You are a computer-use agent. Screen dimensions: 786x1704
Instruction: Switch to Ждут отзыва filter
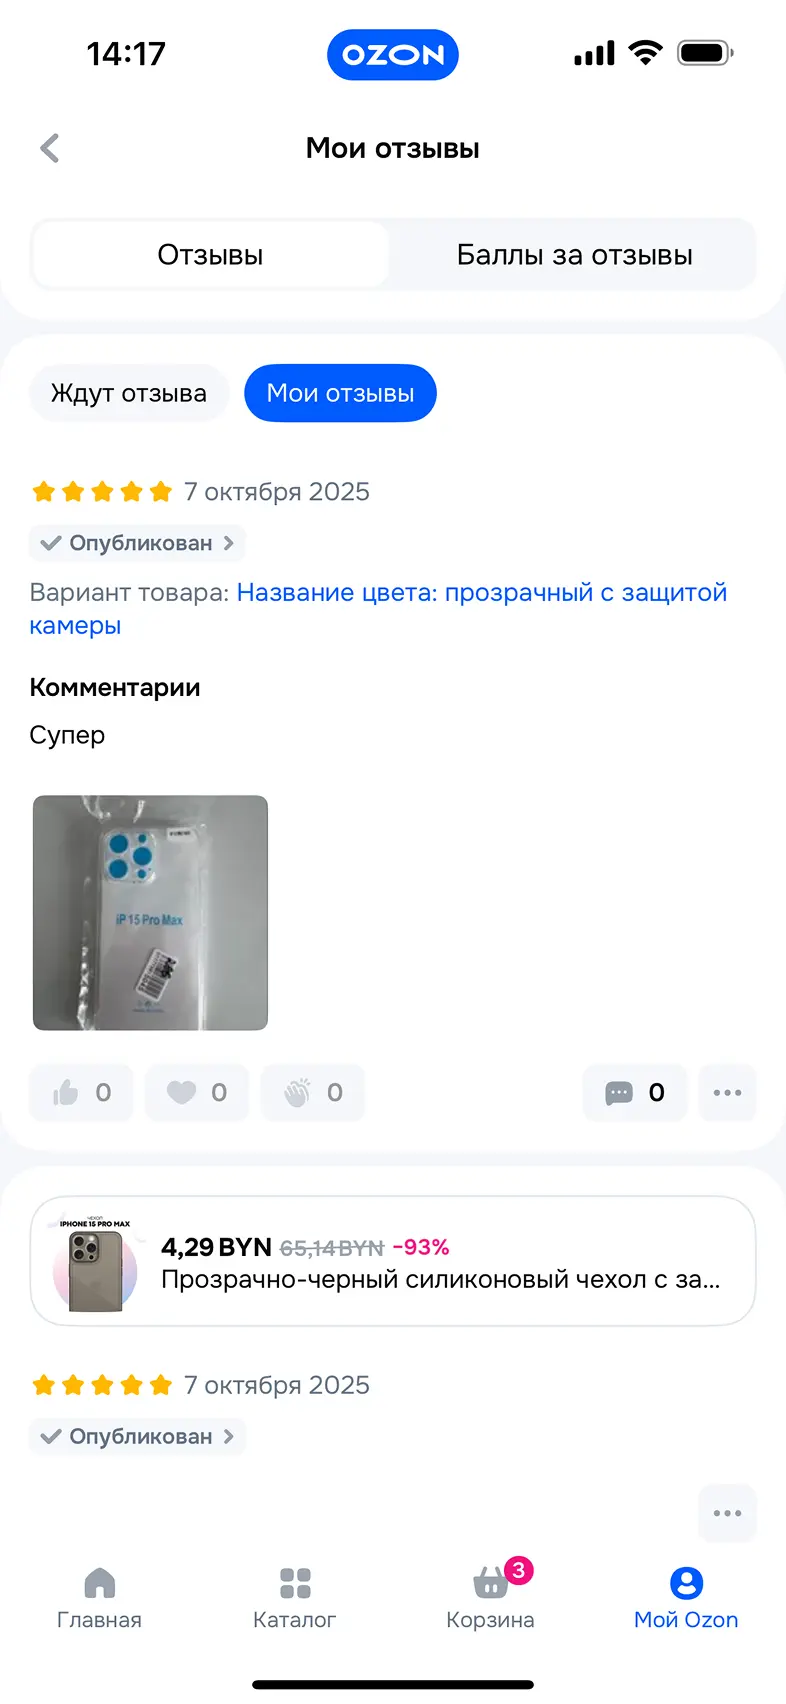(x=129, y=393)
